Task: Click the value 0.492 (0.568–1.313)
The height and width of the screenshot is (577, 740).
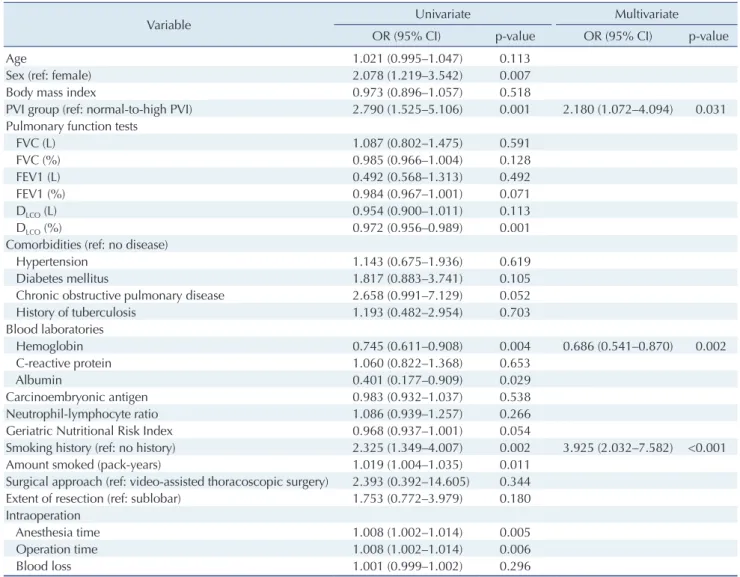Action: (408, 177)
